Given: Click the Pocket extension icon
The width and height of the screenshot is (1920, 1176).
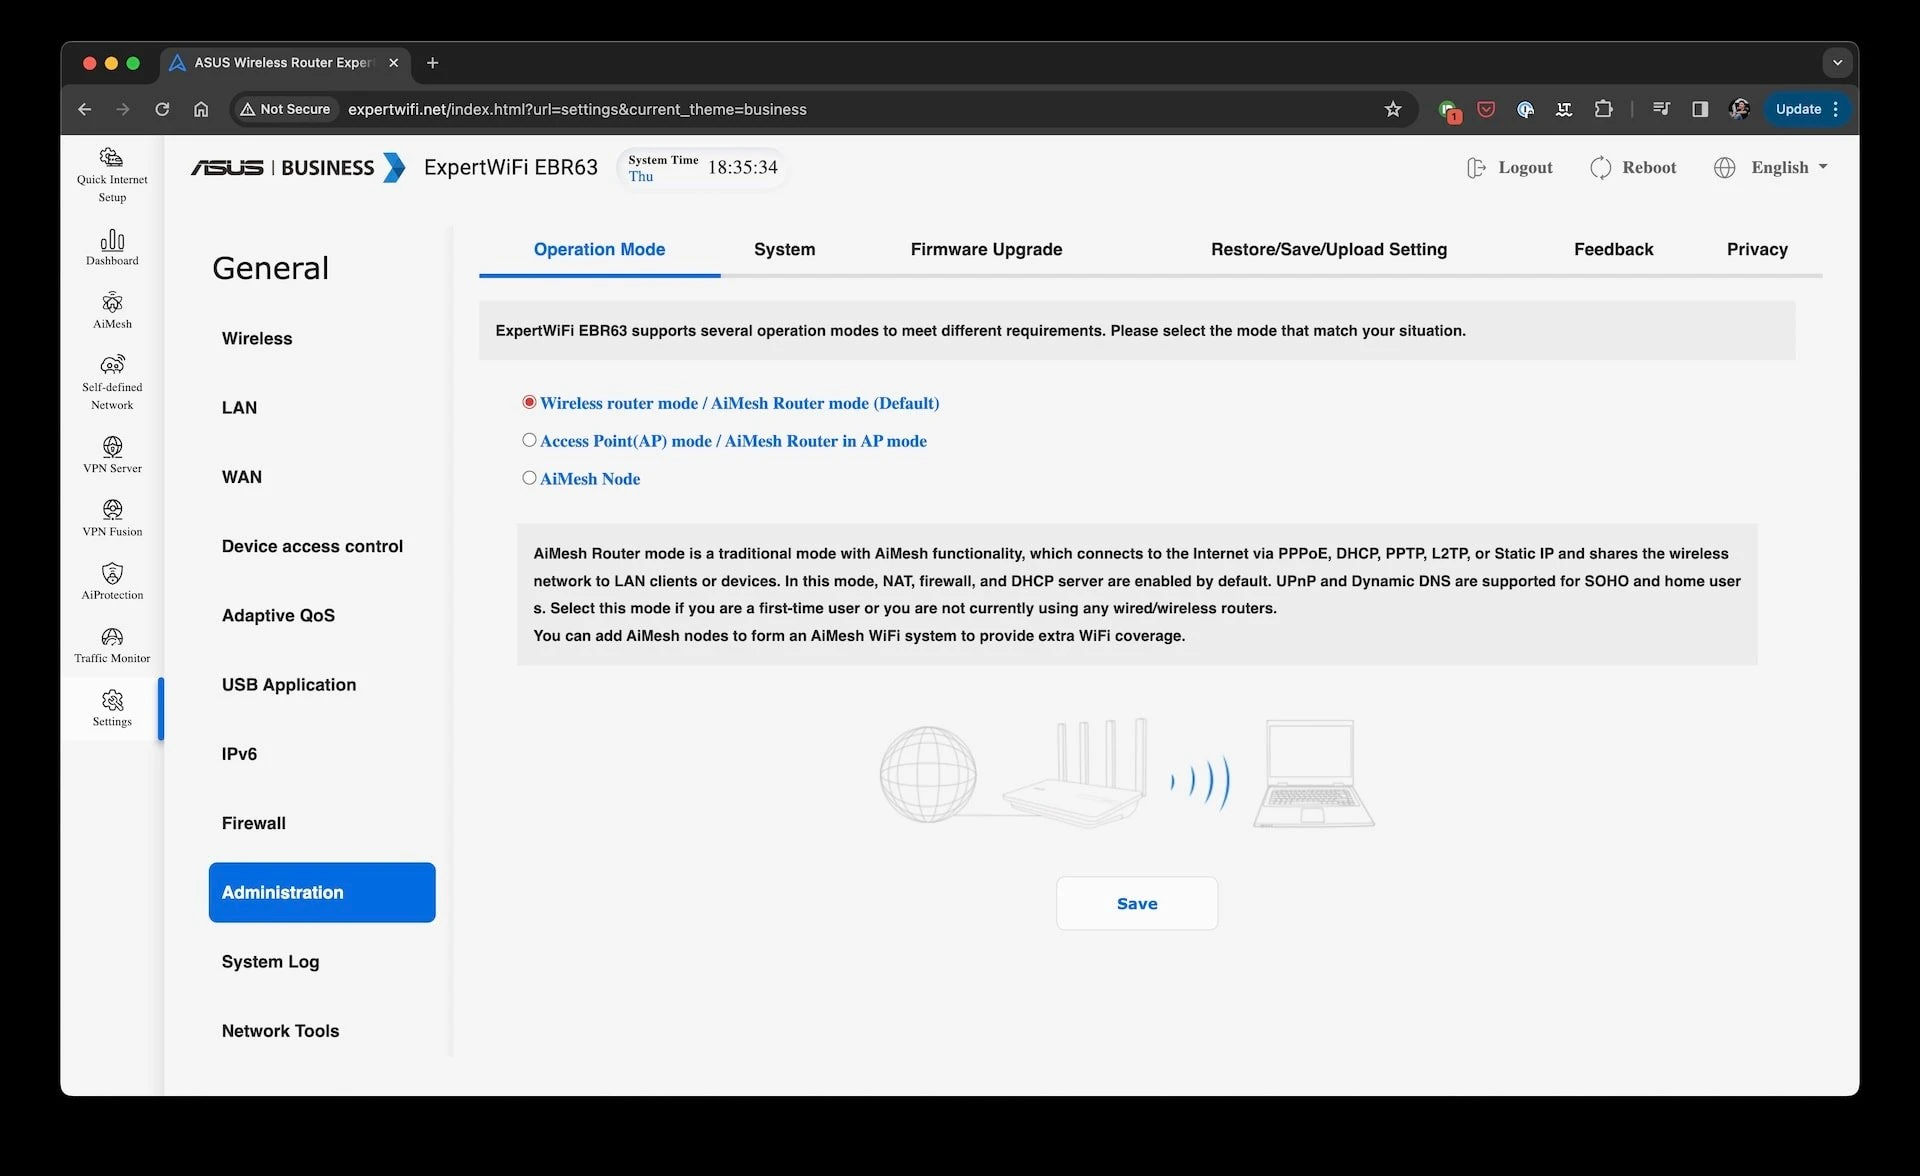Looking at the screenshot, I should [1486, 109].
